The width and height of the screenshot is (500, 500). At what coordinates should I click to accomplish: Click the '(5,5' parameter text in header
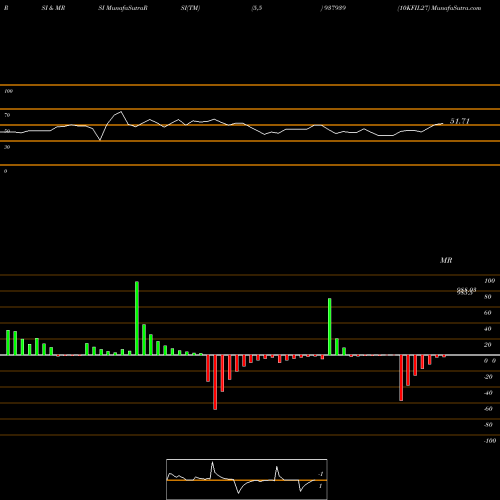pos(257,8)
